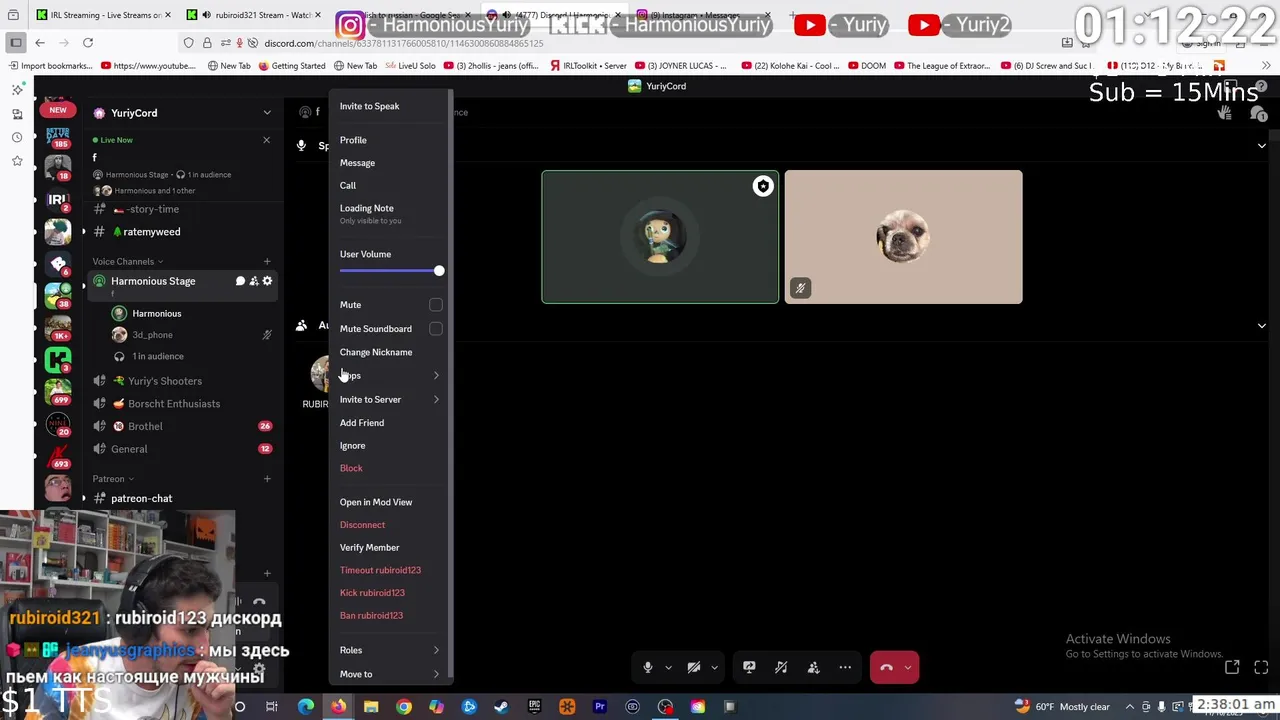Click the share screen icon
The height and width of the screenshot is (720, 1280).
[749, 667]
